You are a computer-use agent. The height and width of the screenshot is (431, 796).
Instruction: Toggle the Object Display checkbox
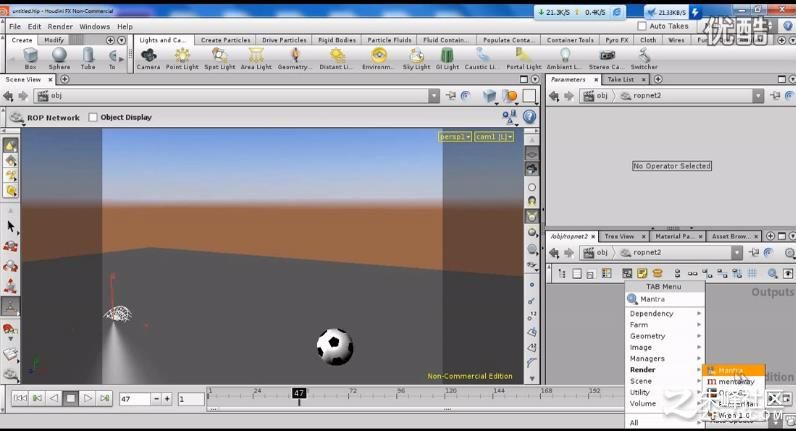(x=93, y=117)
